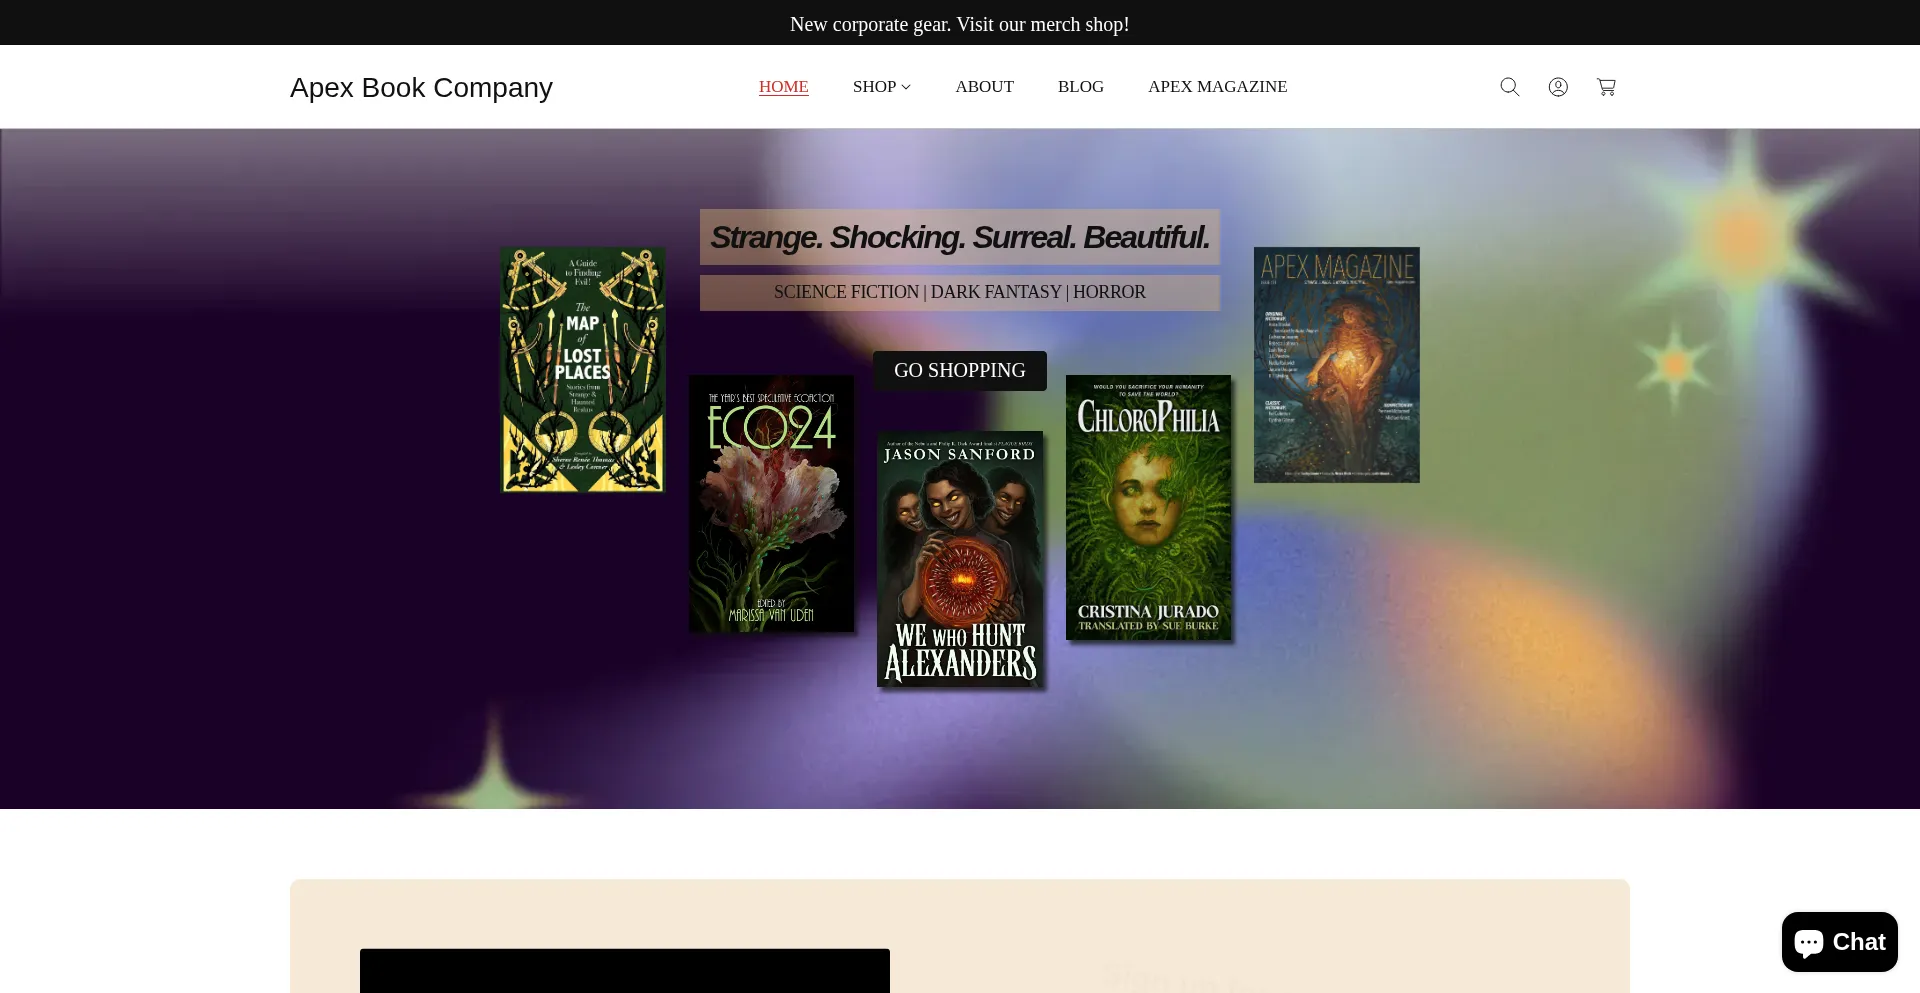1920x993 pixels.
Task: Open We Who Hunt Alexanders book cover
Action: pos(960,559)
